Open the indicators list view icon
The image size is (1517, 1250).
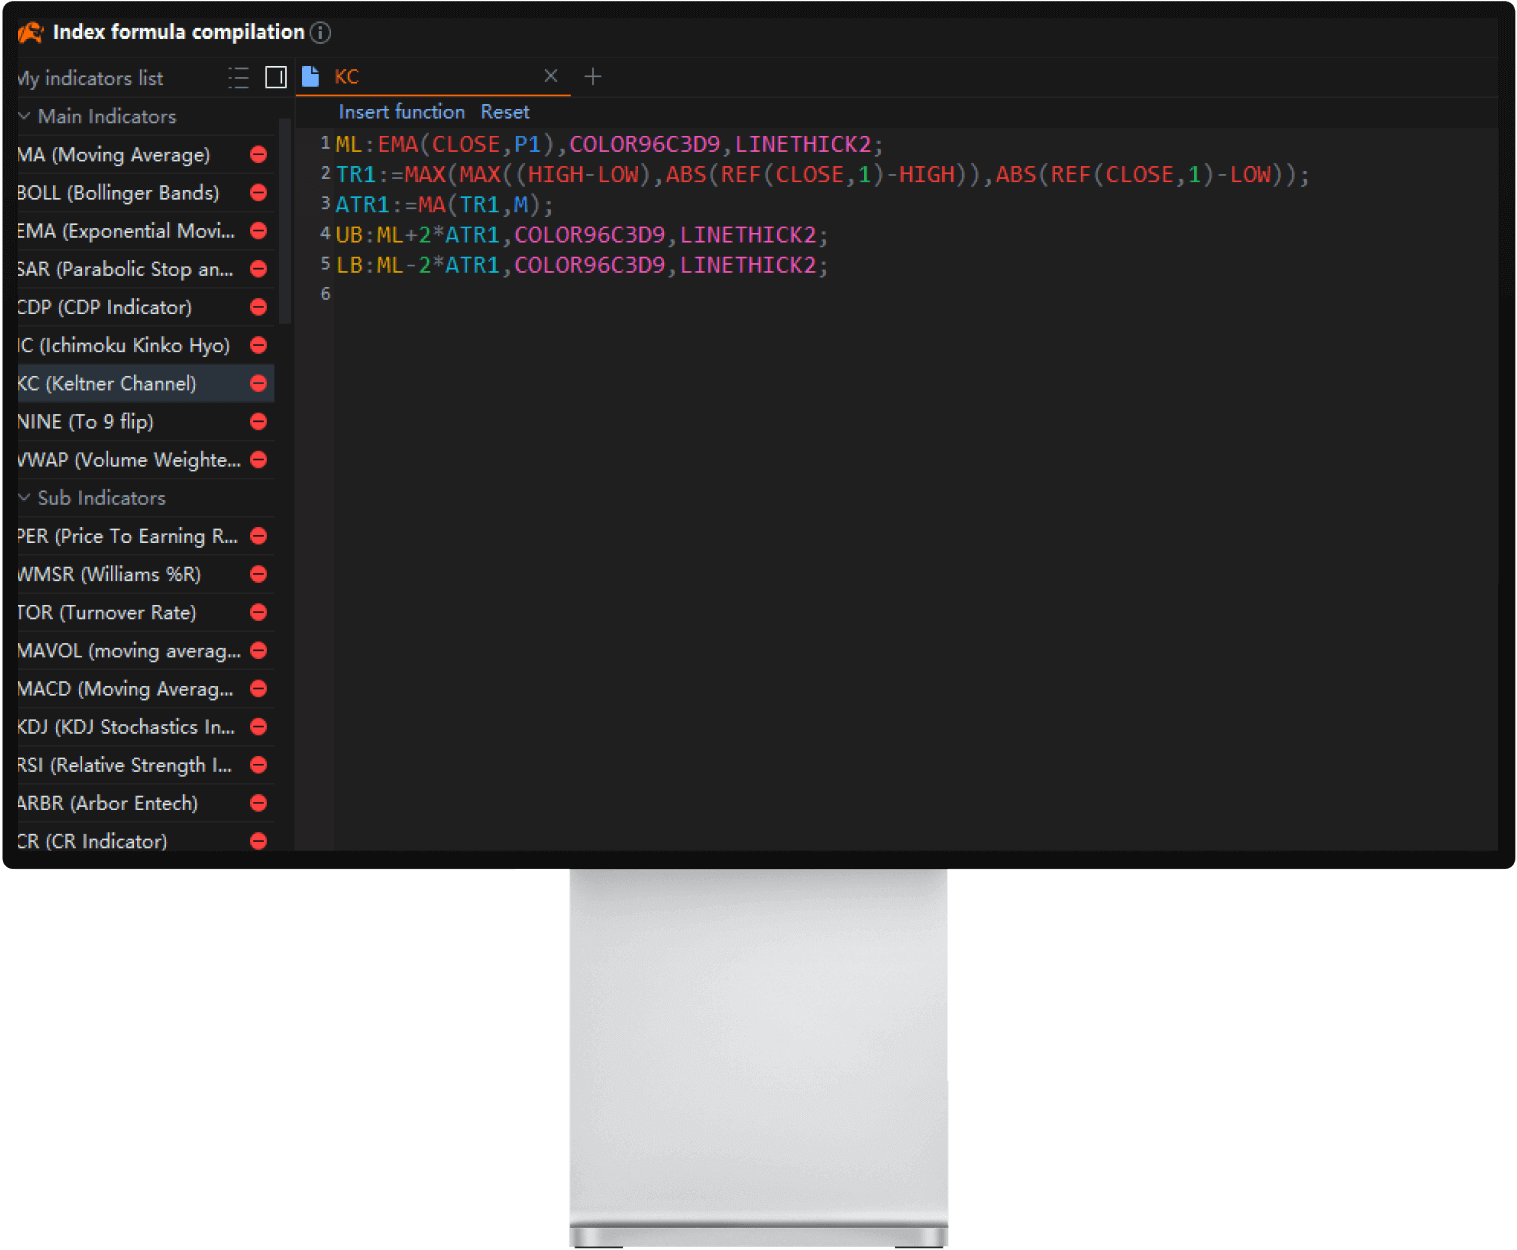pyautogui.click(x=238, y=78)
